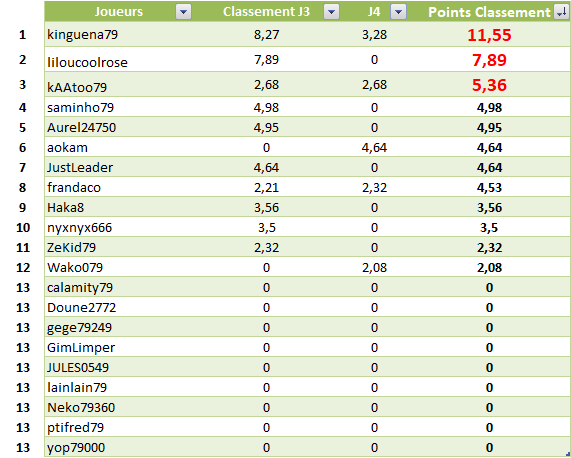Select the player name kinguena79
This screenshot has width=571, height=458.
click(83, 34)
